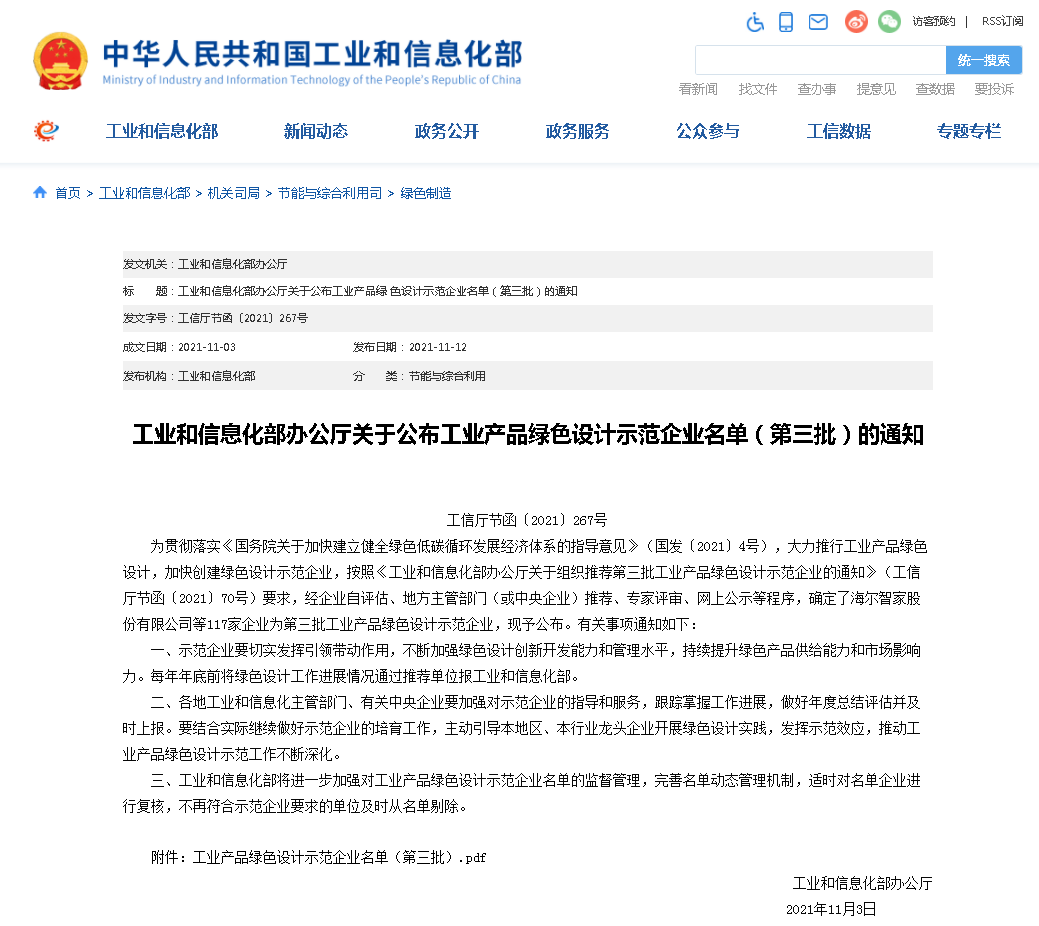The width and height of the screenshot is (1039, 926).
Task: Click the email envelope icon
Action: point(818,21)
